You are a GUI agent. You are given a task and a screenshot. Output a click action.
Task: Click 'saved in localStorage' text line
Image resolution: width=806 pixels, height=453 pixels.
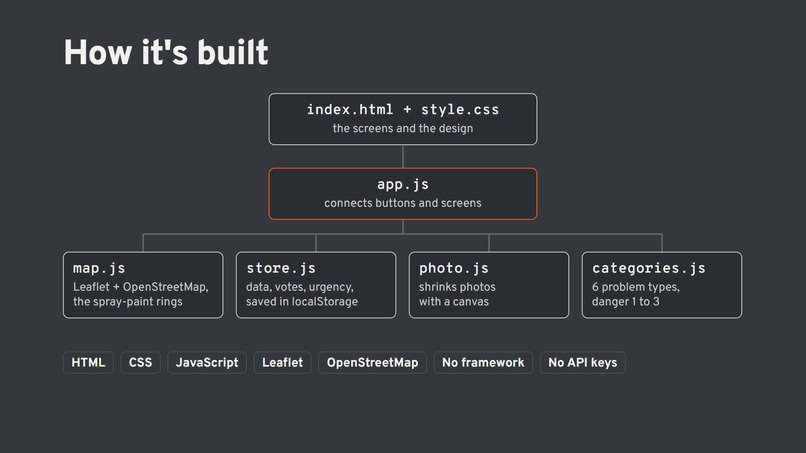point(302,302)
